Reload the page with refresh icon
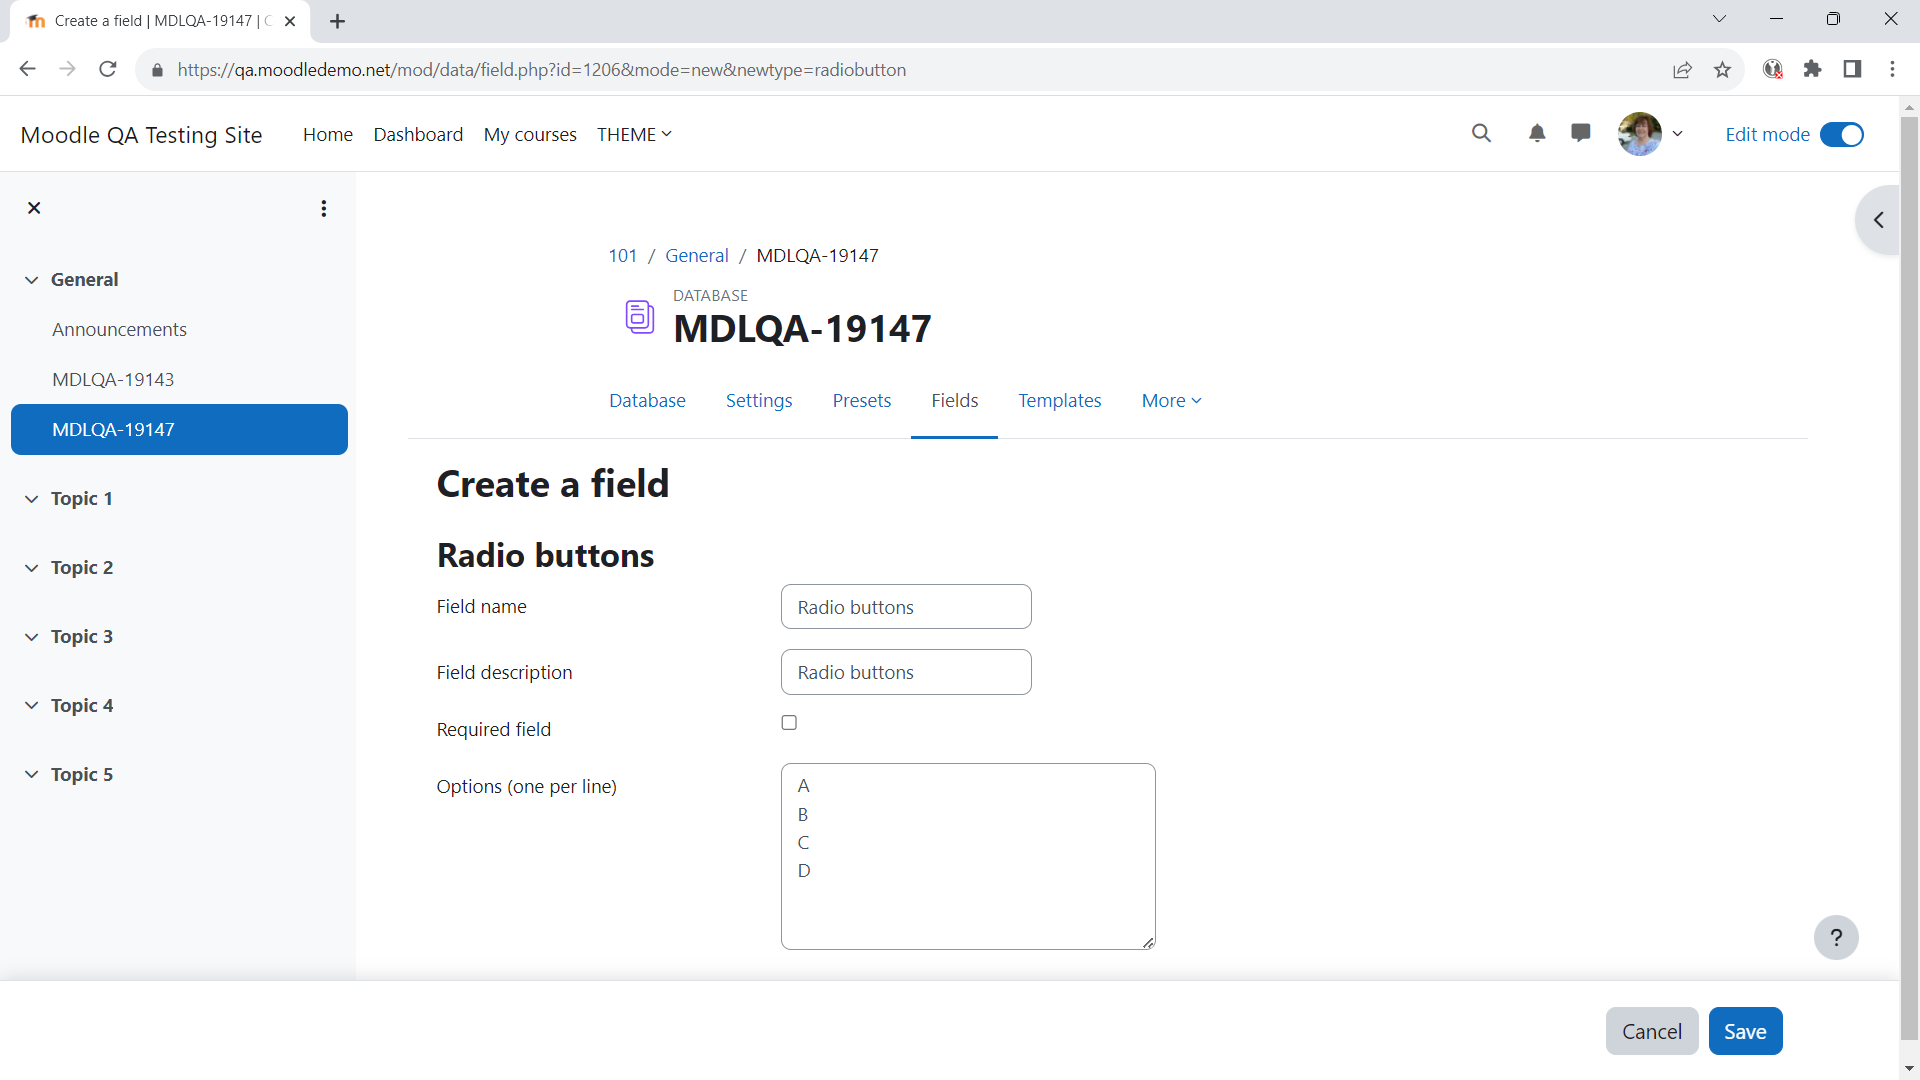Viewport: 1920px width, 1080px height. coord(108,69)
